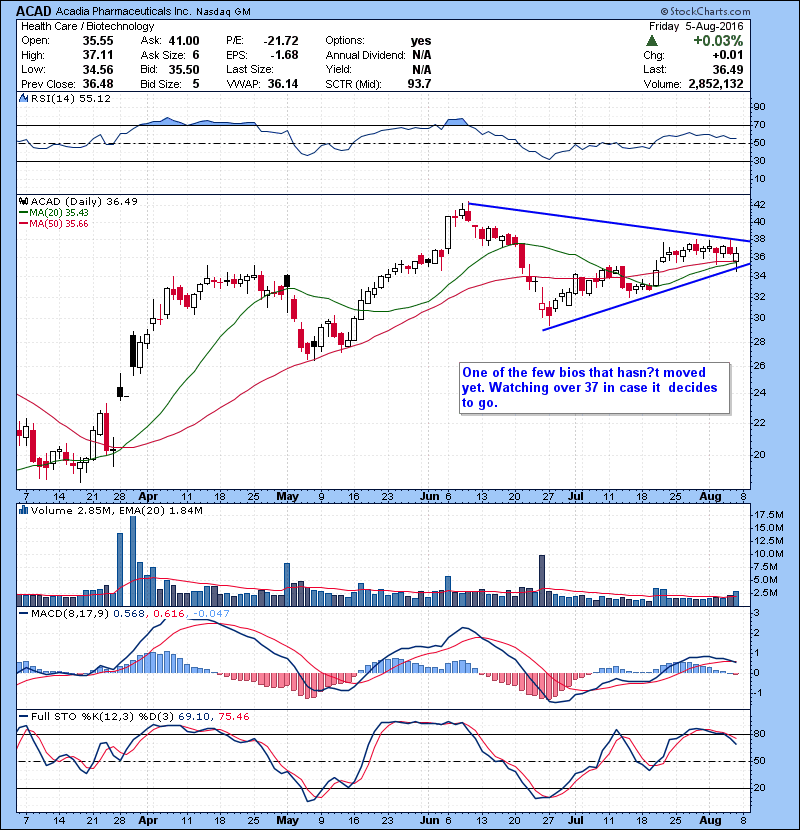Viewport: 800px width, 830px height.
Task: Select the Low price 34.56
Action: (98, 70)
